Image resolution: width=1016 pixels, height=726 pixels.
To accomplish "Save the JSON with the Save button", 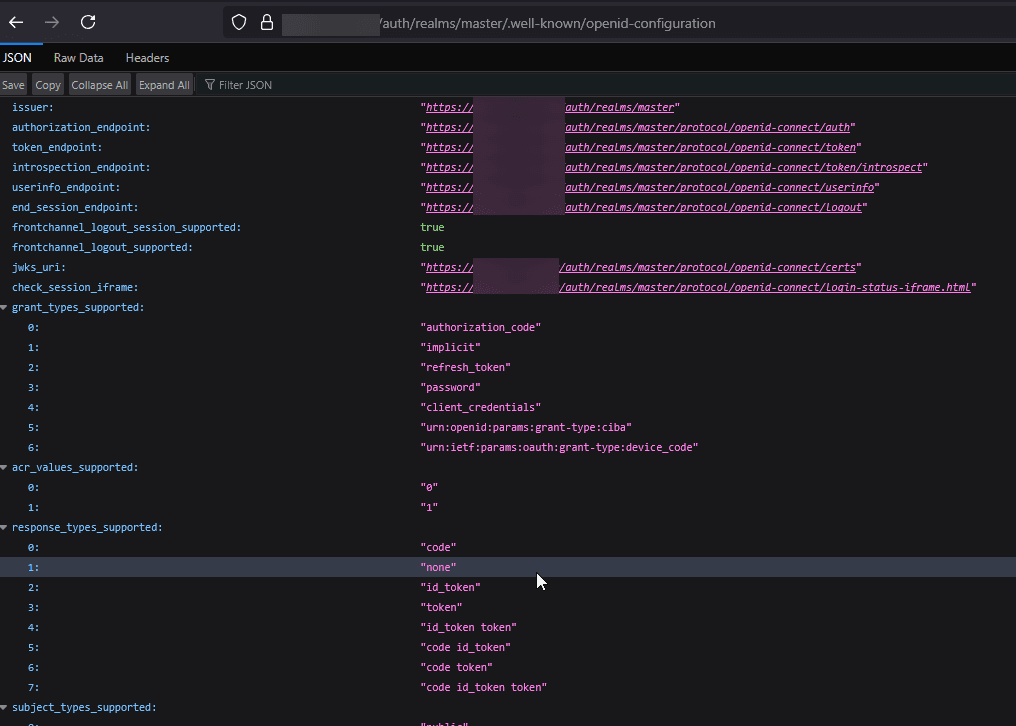I will [x=13, y=85].
